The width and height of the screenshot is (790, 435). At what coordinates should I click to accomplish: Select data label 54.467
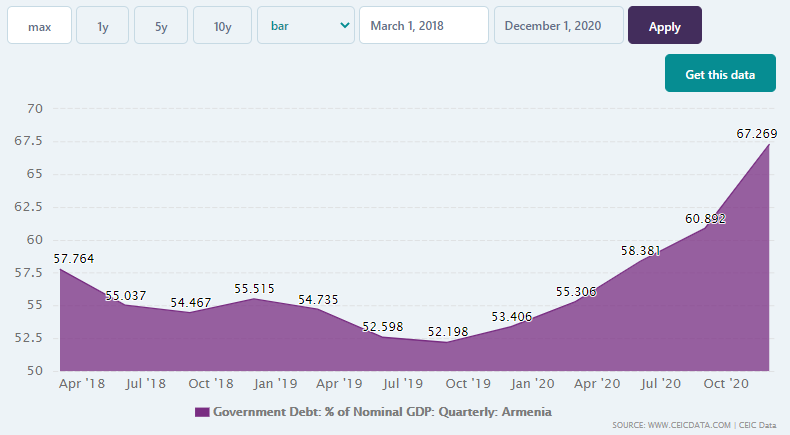point(190,302)
